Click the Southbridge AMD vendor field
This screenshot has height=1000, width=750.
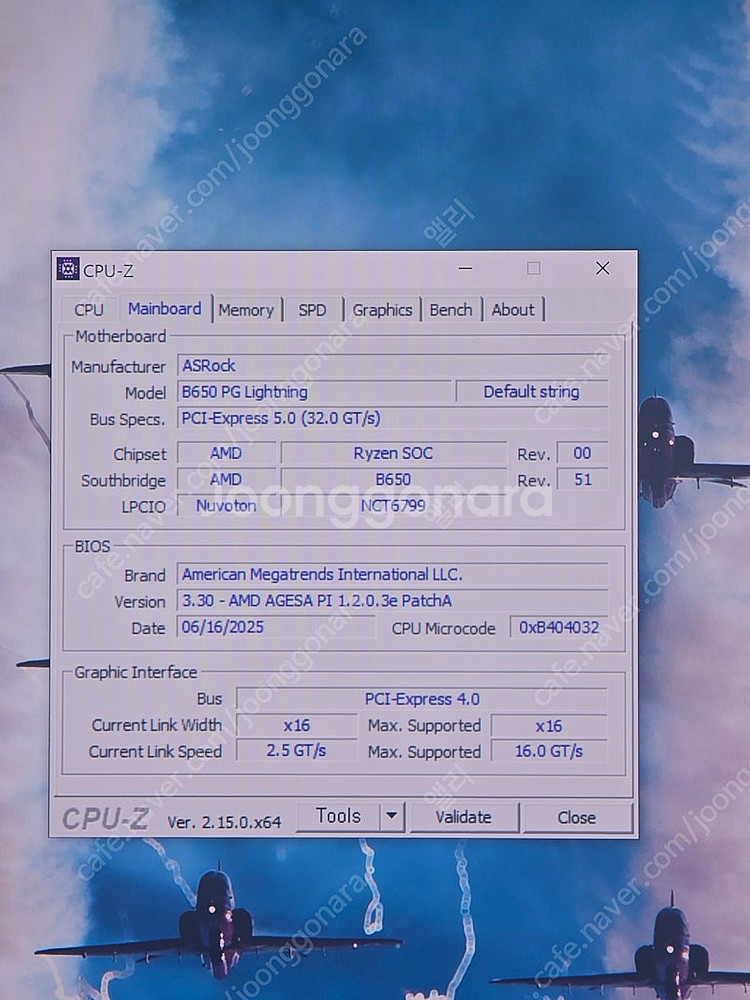coord(226,480)
